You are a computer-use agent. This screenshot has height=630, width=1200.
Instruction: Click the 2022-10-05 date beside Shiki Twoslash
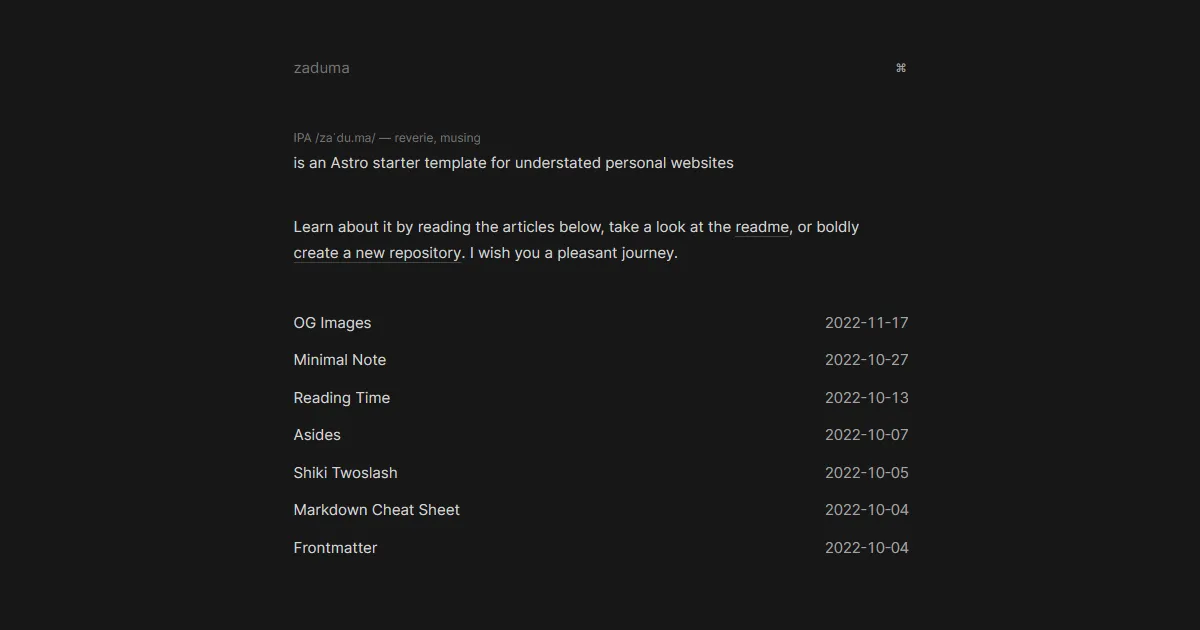tap(866, 473)
